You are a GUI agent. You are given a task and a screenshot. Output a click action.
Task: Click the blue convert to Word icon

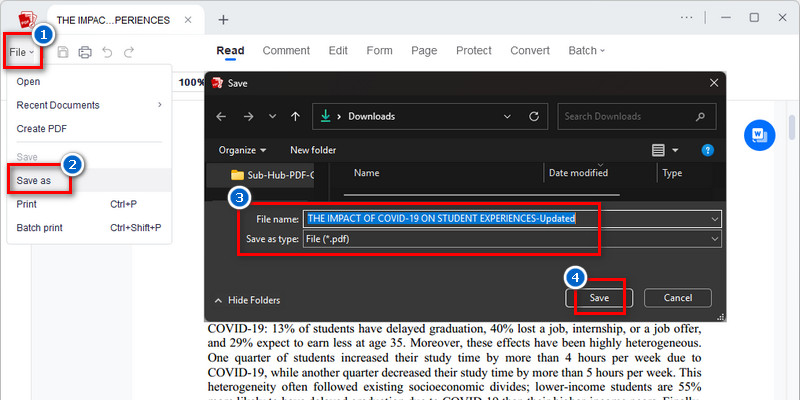[x=759, y=135]
